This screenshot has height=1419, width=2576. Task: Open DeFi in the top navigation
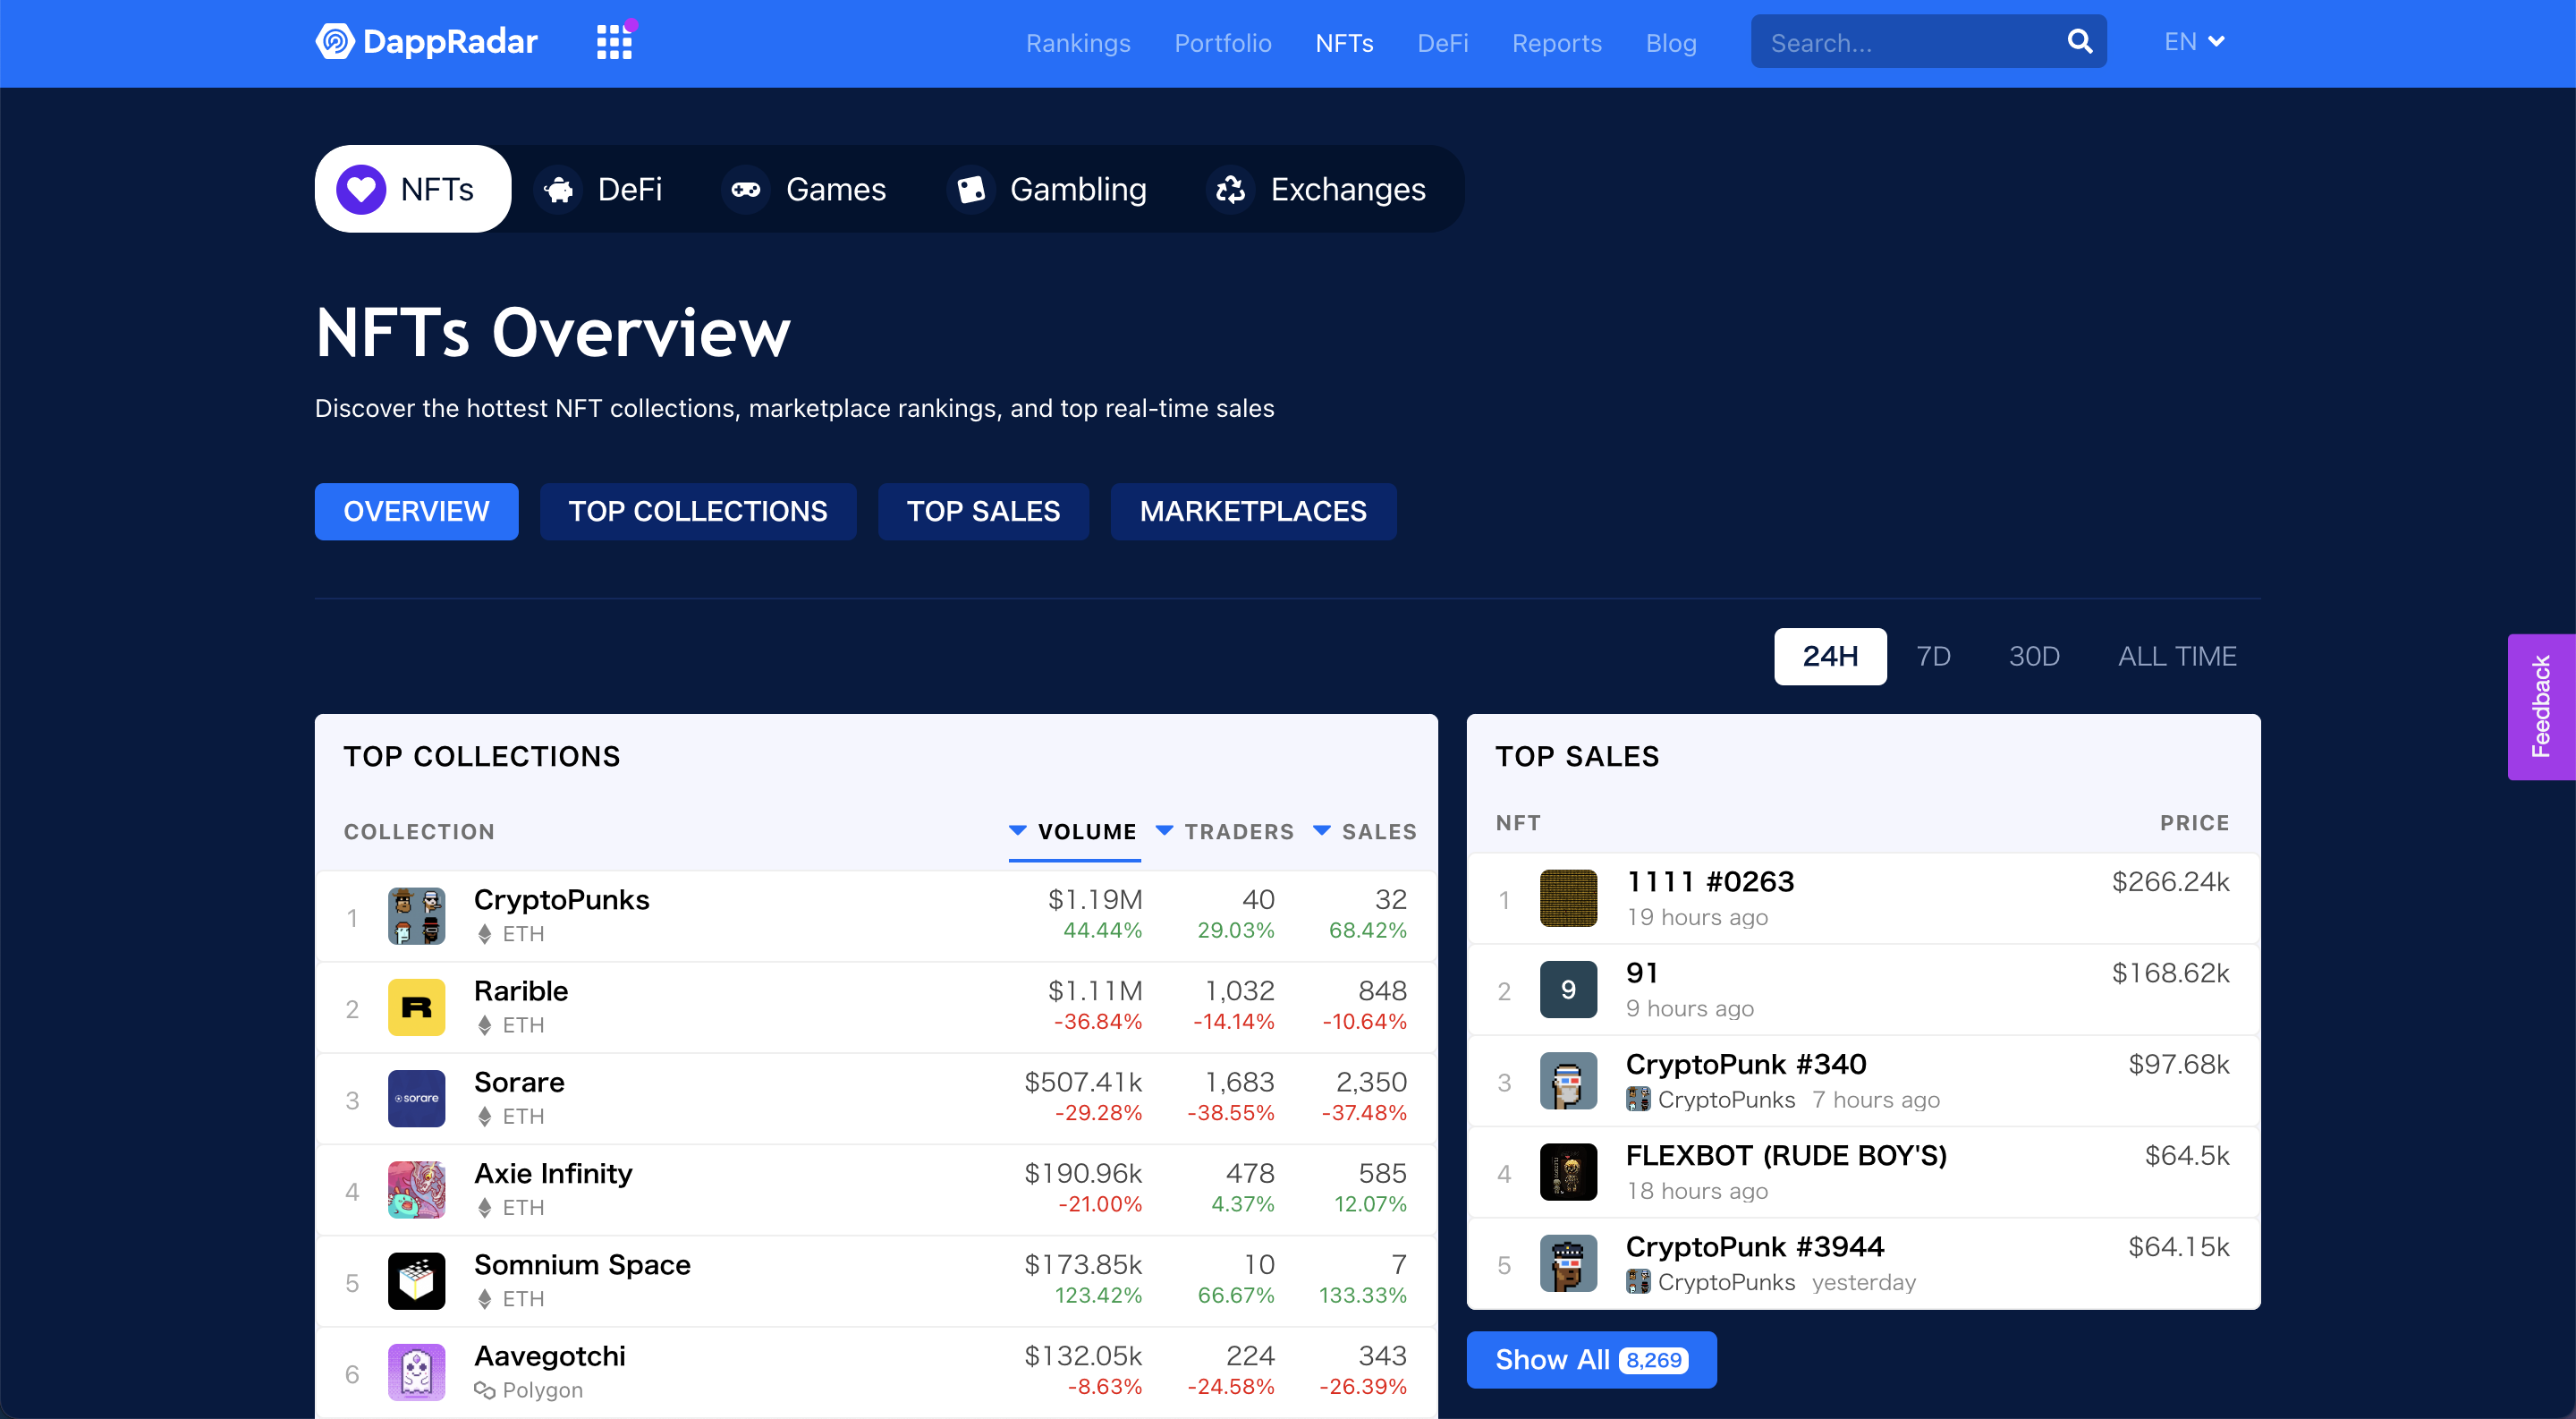tap(1443, 43)
